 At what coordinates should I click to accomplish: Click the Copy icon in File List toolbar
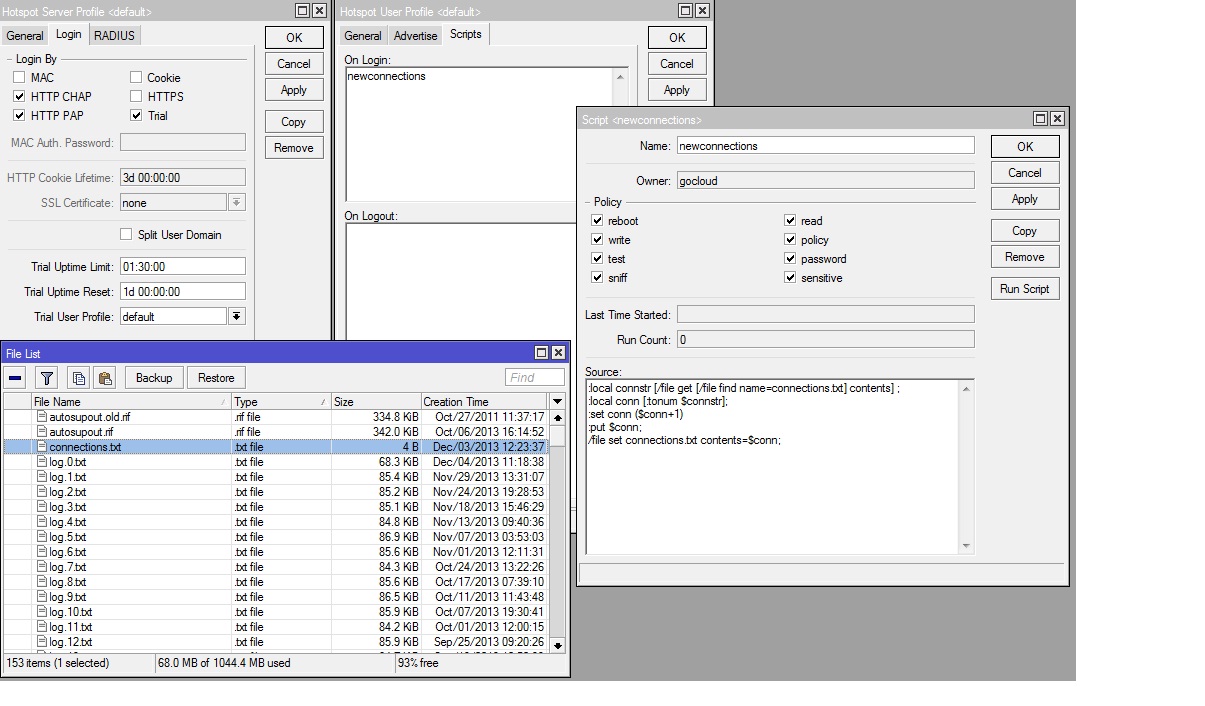coord(78,378)
